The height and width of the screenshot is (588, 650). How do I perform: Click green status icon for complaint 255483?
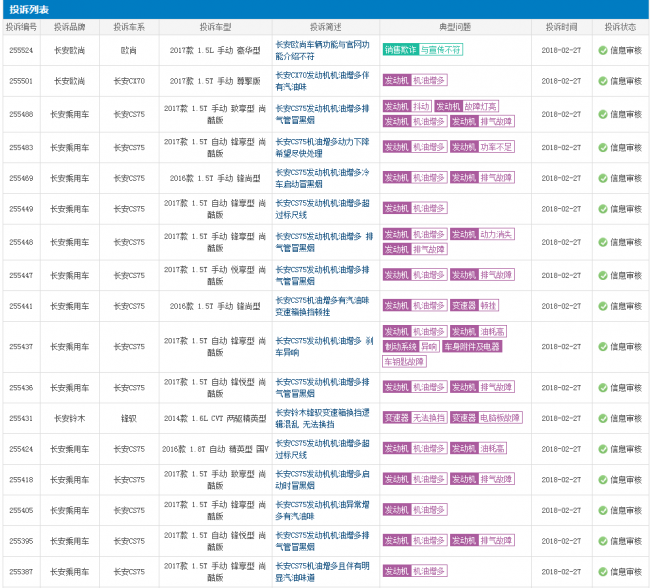point(602,148)
